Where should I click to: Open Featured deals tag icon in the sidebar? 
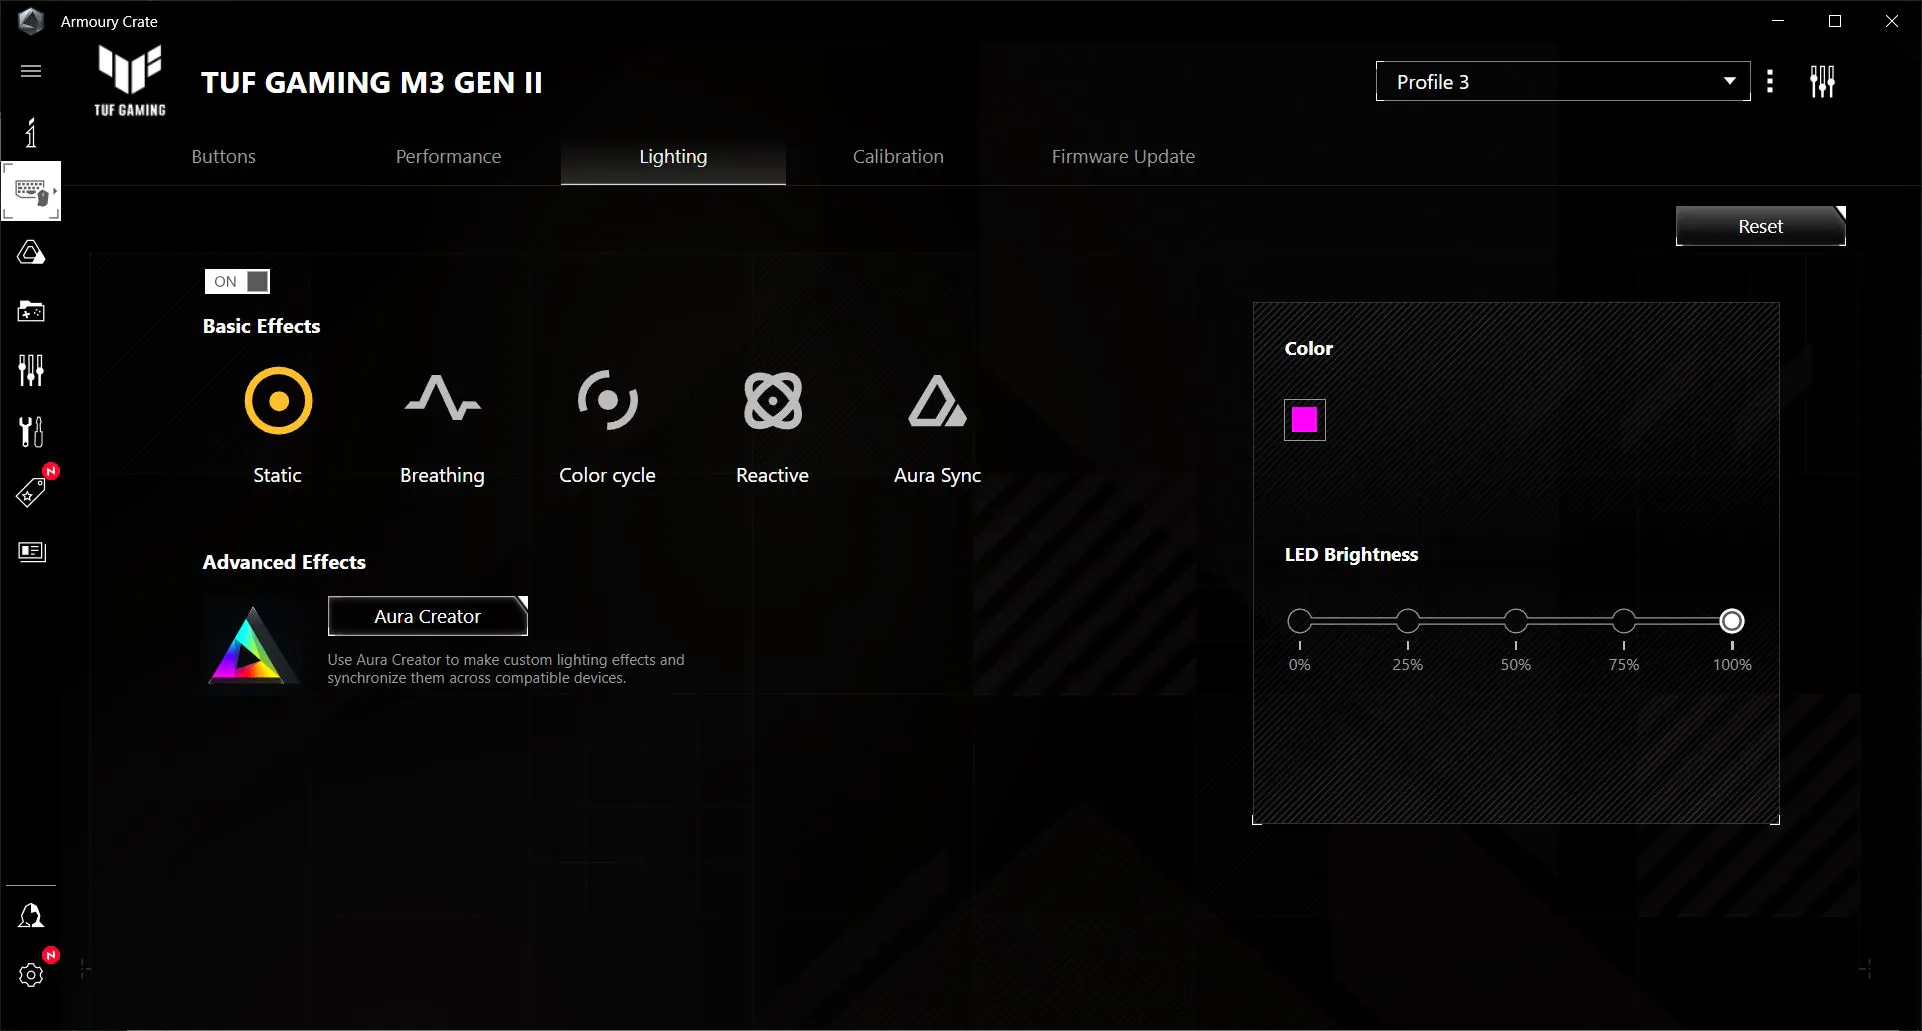click(31, 492)
